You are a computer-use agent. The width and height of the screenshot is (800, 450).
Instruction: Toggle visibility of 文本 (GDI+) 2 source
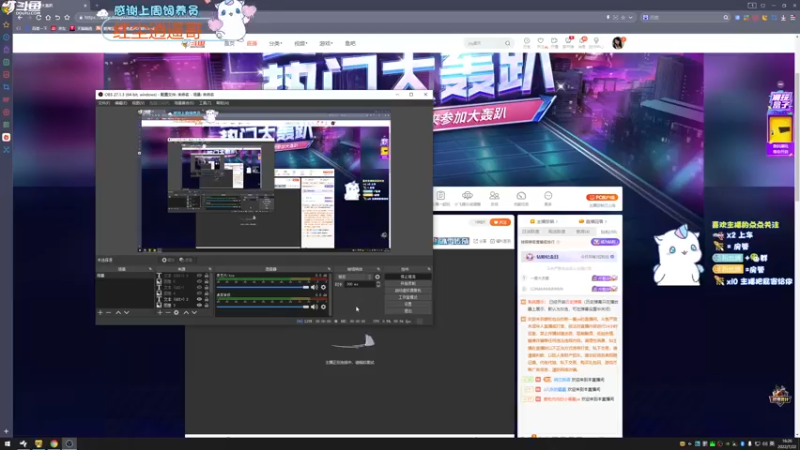pos(199,299)
